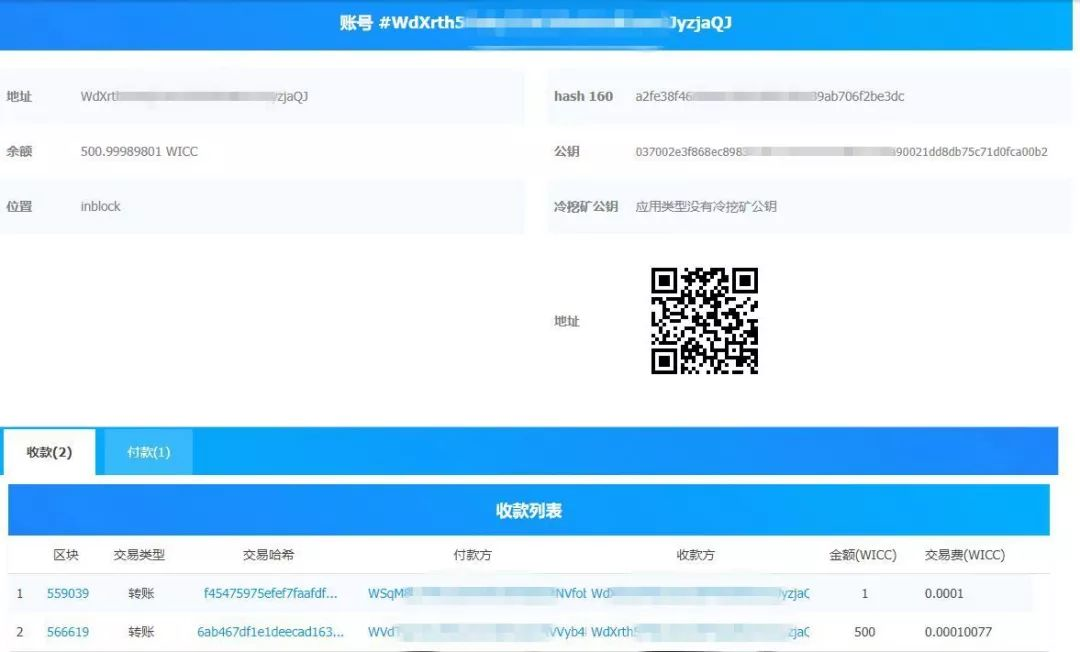
Task: Switch to the 收款(2) tab
Action: click(49, 452)
